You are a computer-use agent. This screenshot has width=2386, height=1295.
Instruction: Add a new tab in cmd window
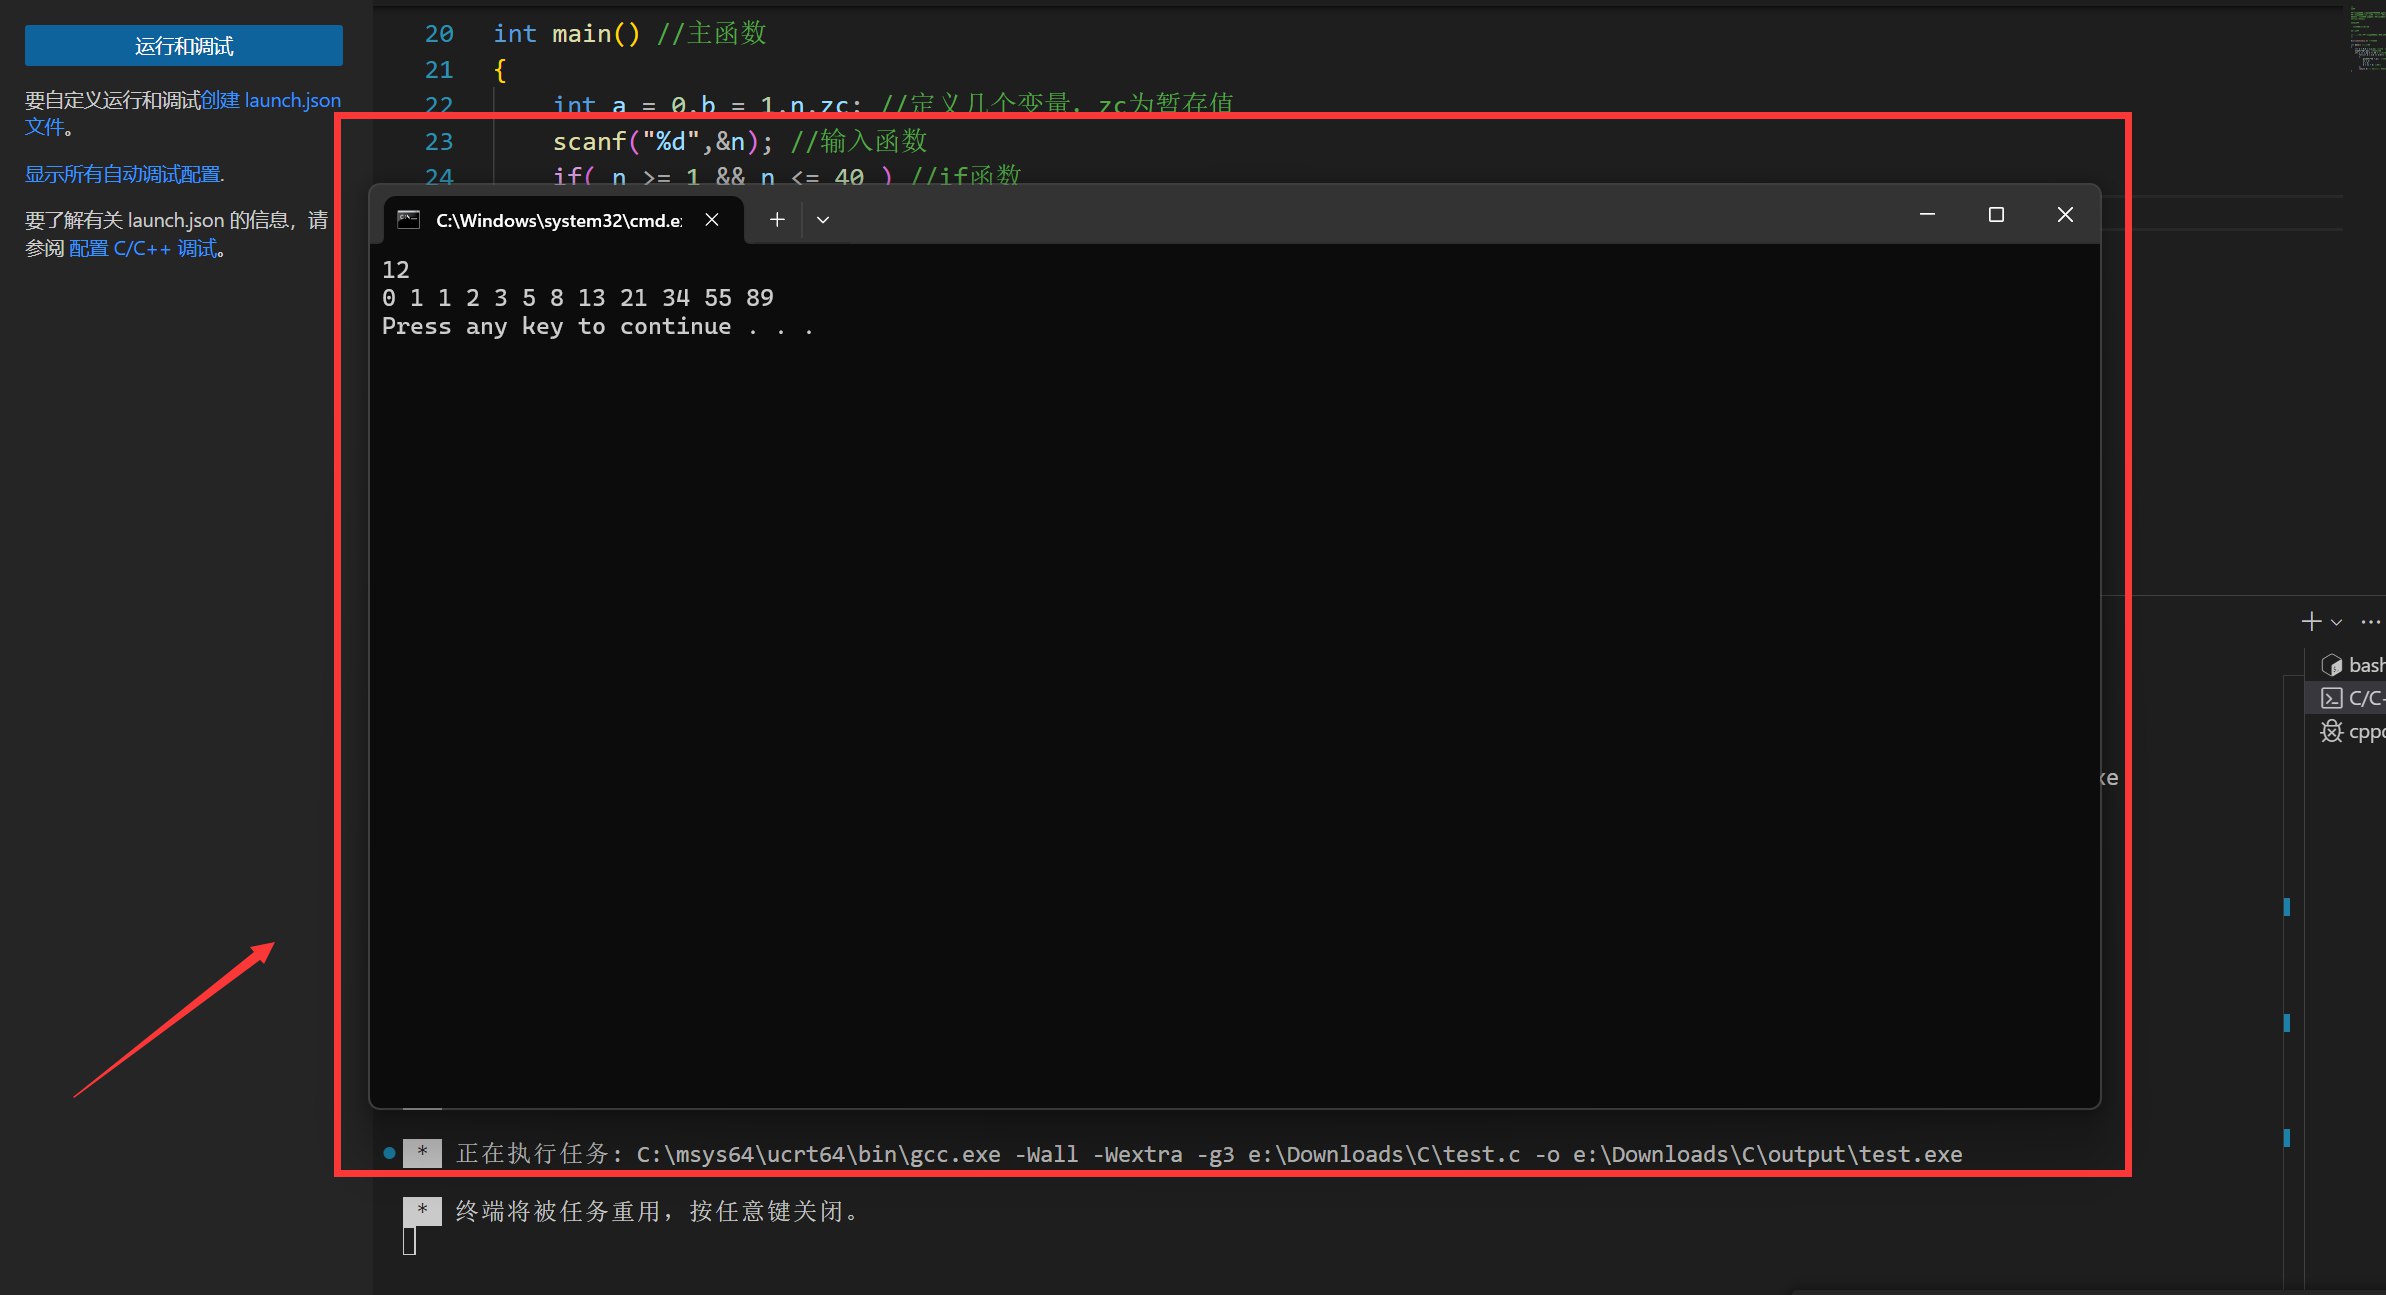coord(777,220)
